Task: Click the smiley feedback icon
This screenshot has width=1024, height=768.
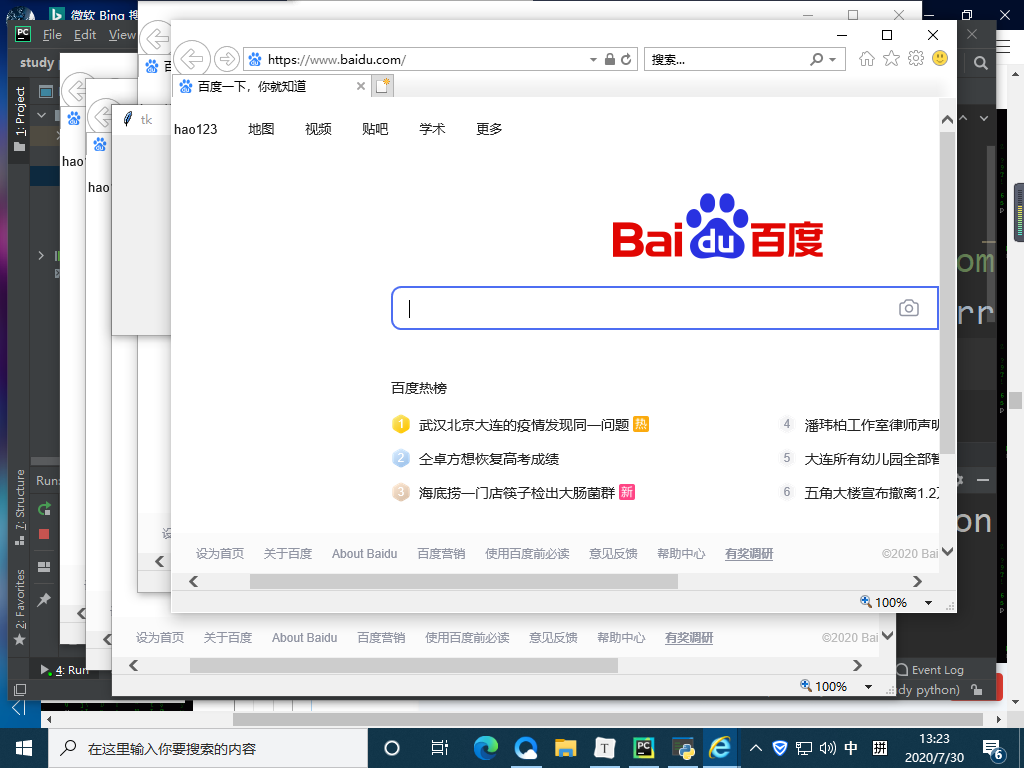Action: point(940,59)
